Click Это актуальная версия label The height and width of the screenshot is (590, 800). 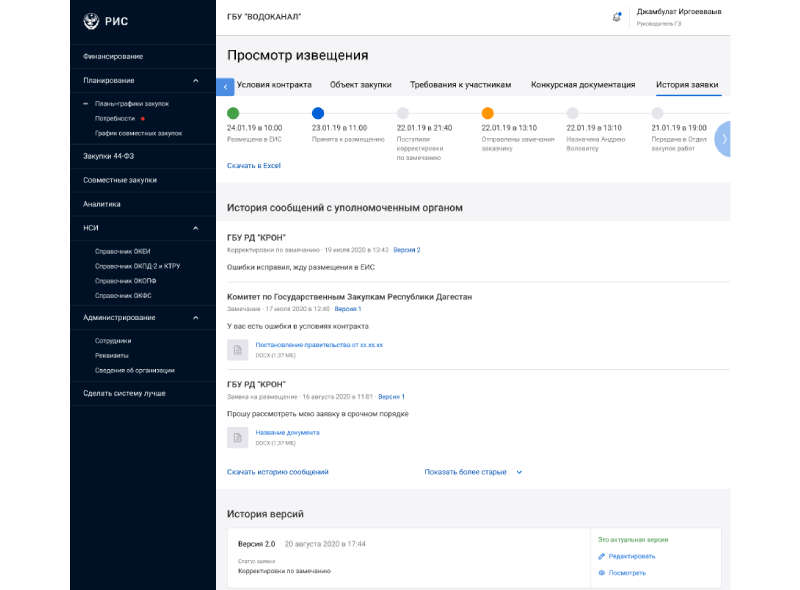click(x=633, y=540)
